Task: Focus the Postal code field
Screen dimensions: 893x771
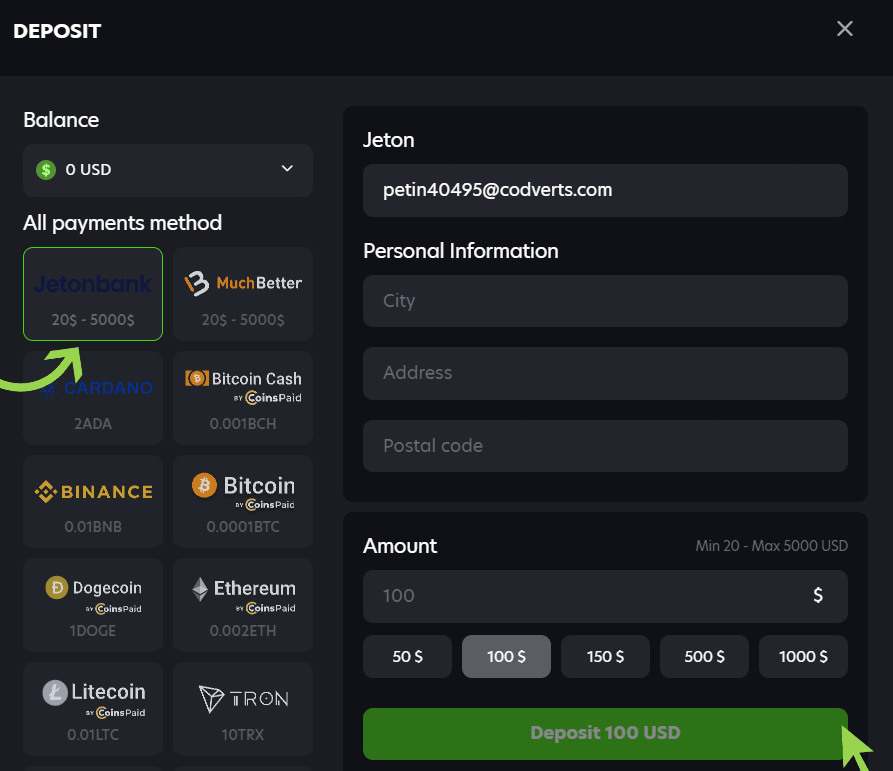Action: point(605,446)
